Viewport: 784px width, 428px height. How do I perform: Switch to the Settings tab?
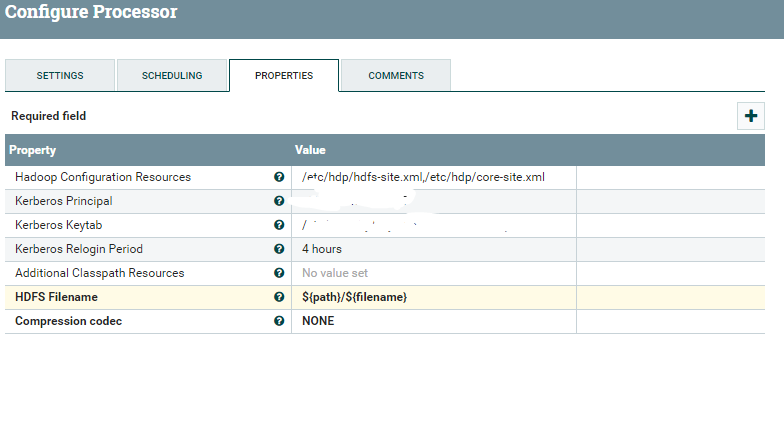tap(60, 76)
